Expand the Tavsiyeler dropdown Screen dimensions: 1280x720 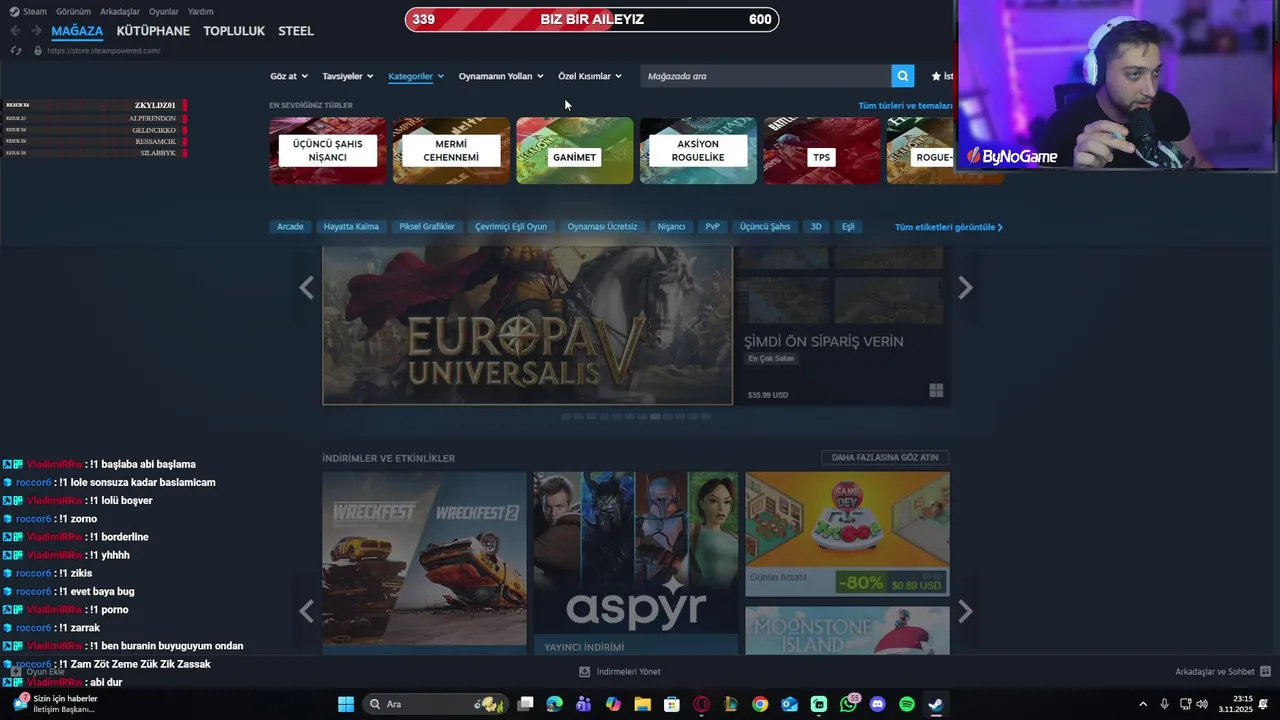click(348, 76)
